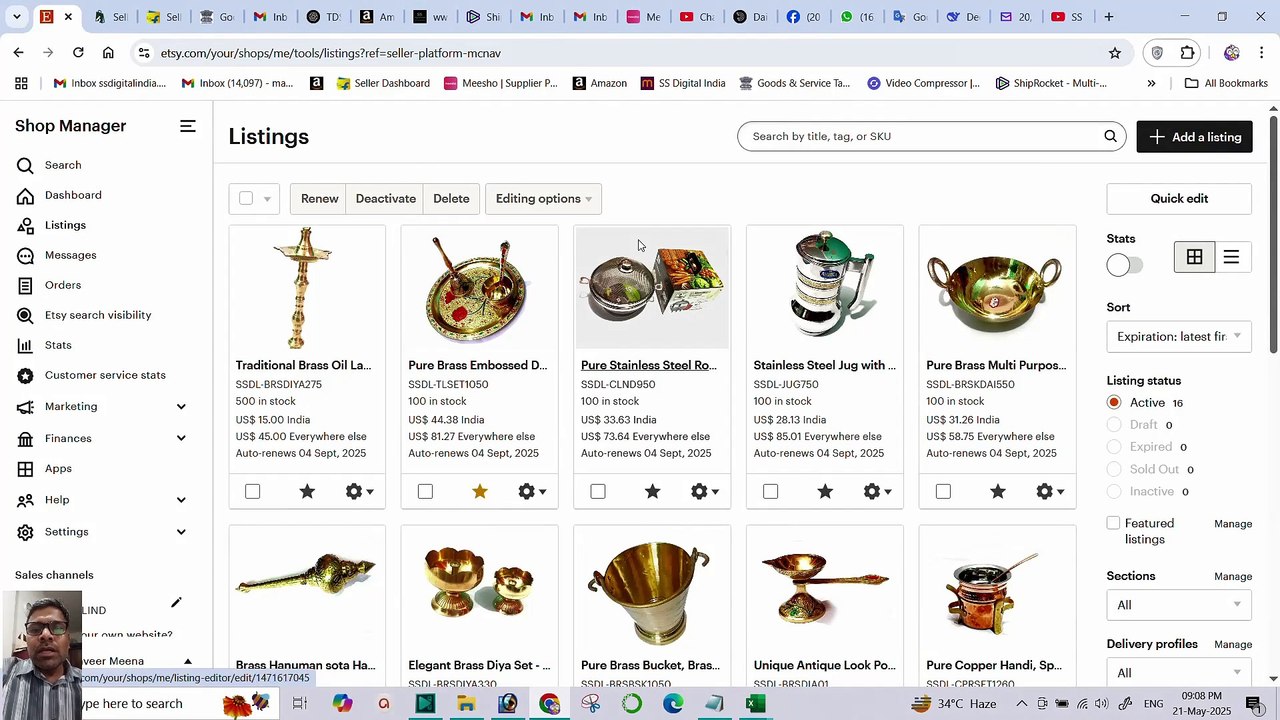The image size is (1280, 720).
Task: Click the Quick edit button
Action: click(x=1179, y=198)
